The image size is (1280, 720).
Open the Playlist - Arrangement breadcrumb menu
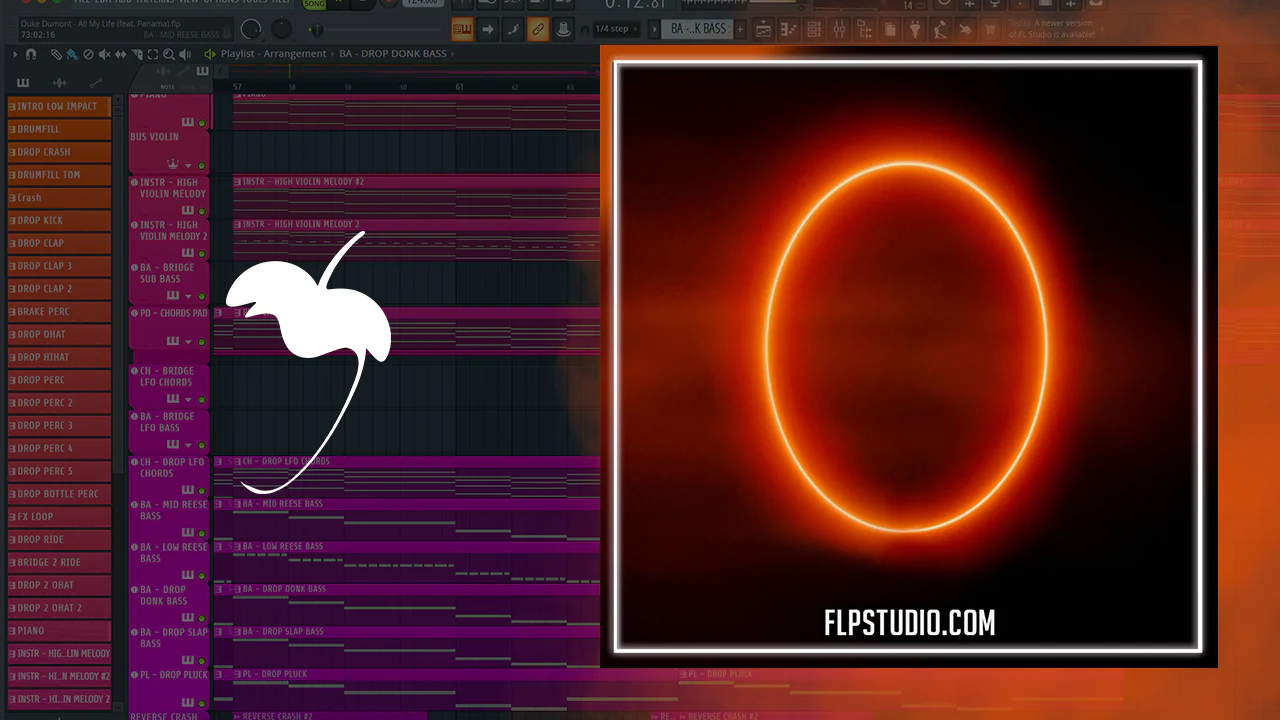tap(273, 54)
